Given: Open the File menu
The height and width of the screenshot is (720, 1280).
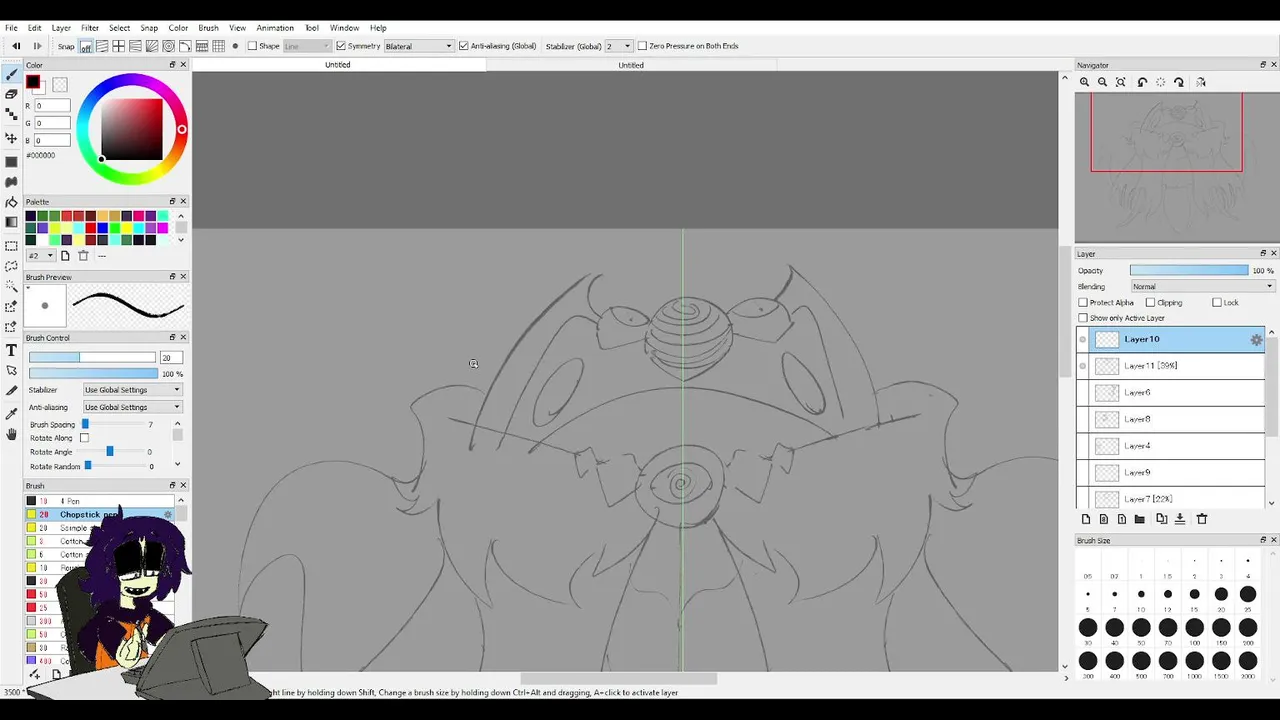Looking at the screenshot, I should (x=12, y=28).
